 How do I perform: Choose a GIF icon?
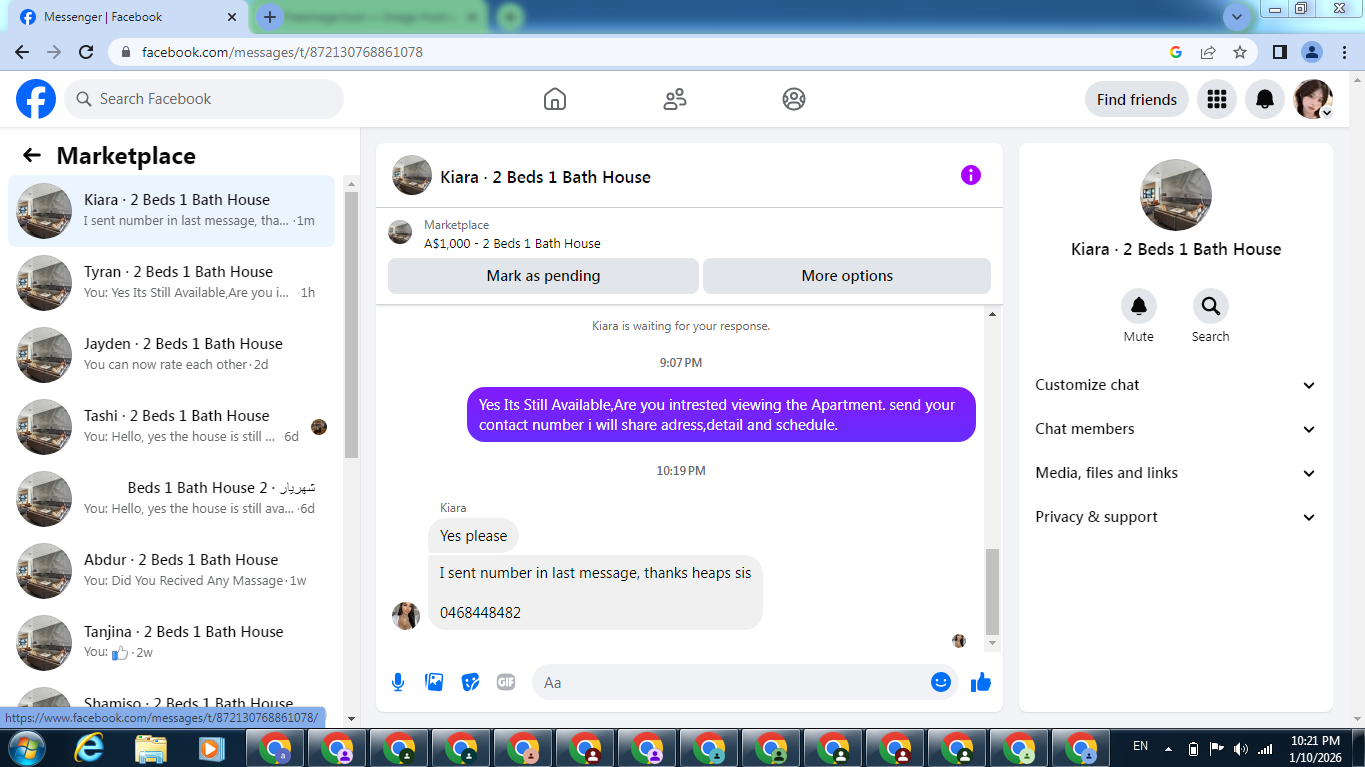[x=506, y=682]
